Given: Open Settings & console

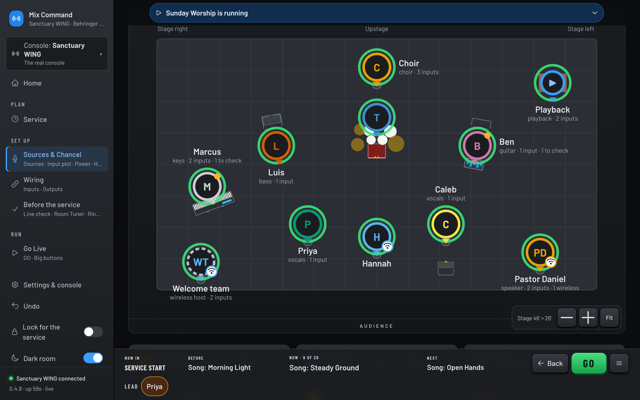Looking at the screenshot, I should pos(57,285).
